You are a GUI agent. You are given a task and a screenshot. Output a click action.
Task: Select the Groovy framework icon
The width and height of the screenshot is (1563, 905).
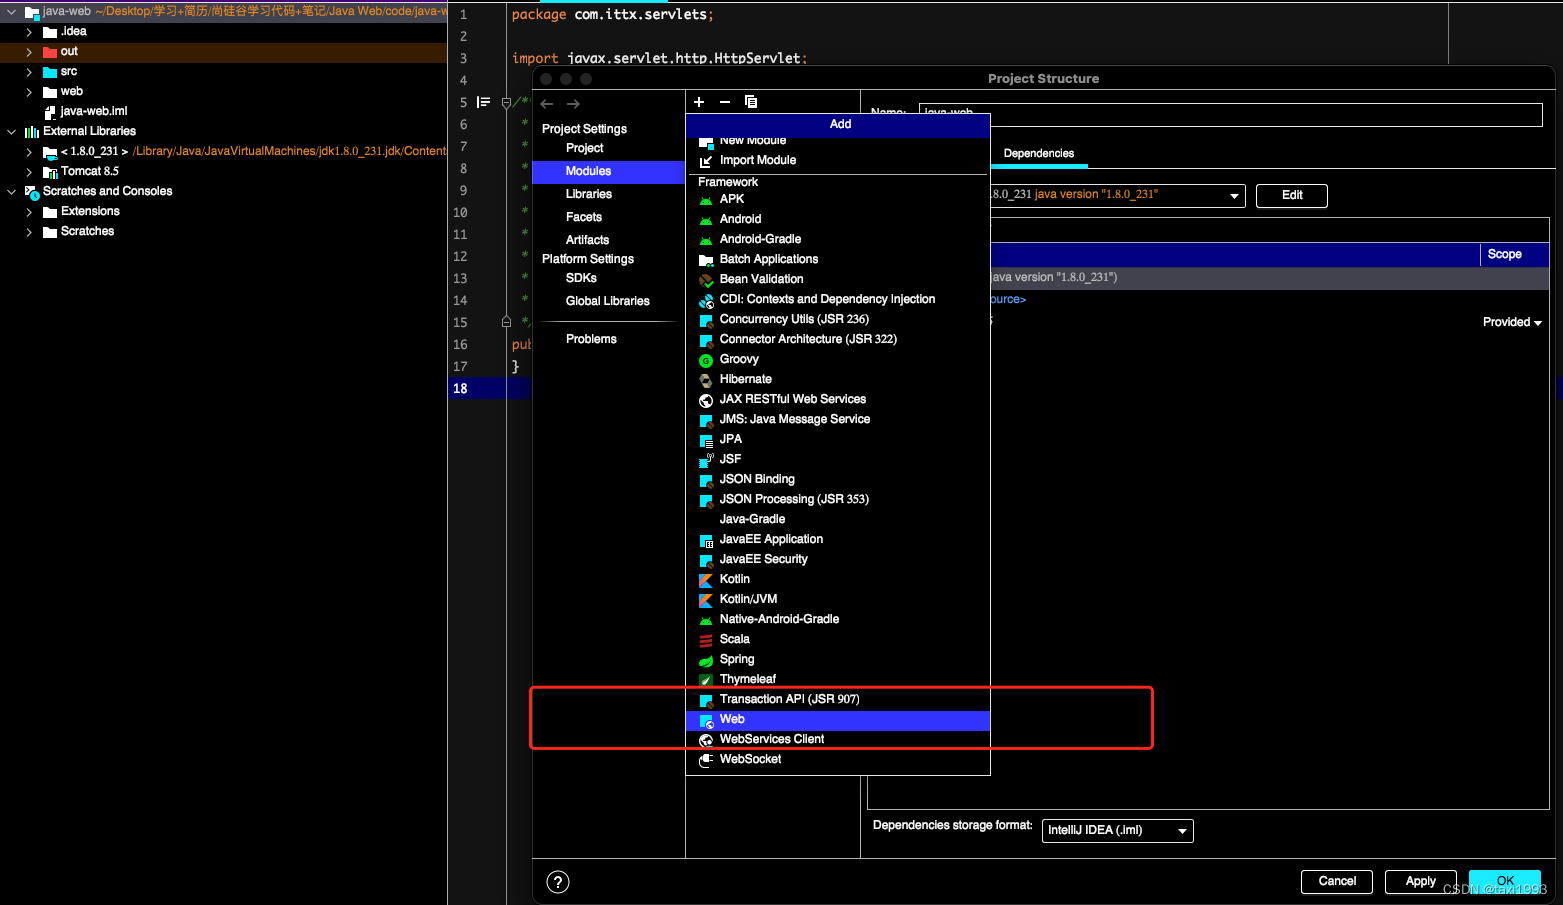tap(706, 358)
